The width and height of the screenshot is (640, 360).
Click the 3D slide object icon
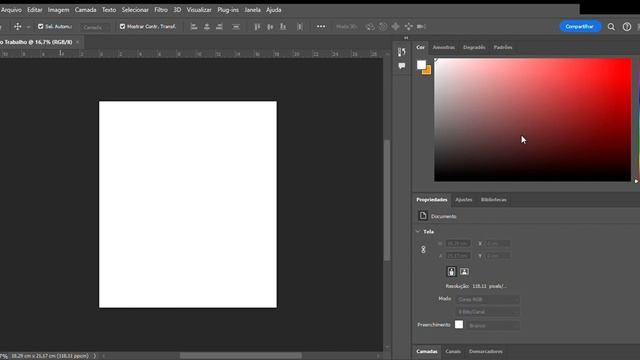408,27
